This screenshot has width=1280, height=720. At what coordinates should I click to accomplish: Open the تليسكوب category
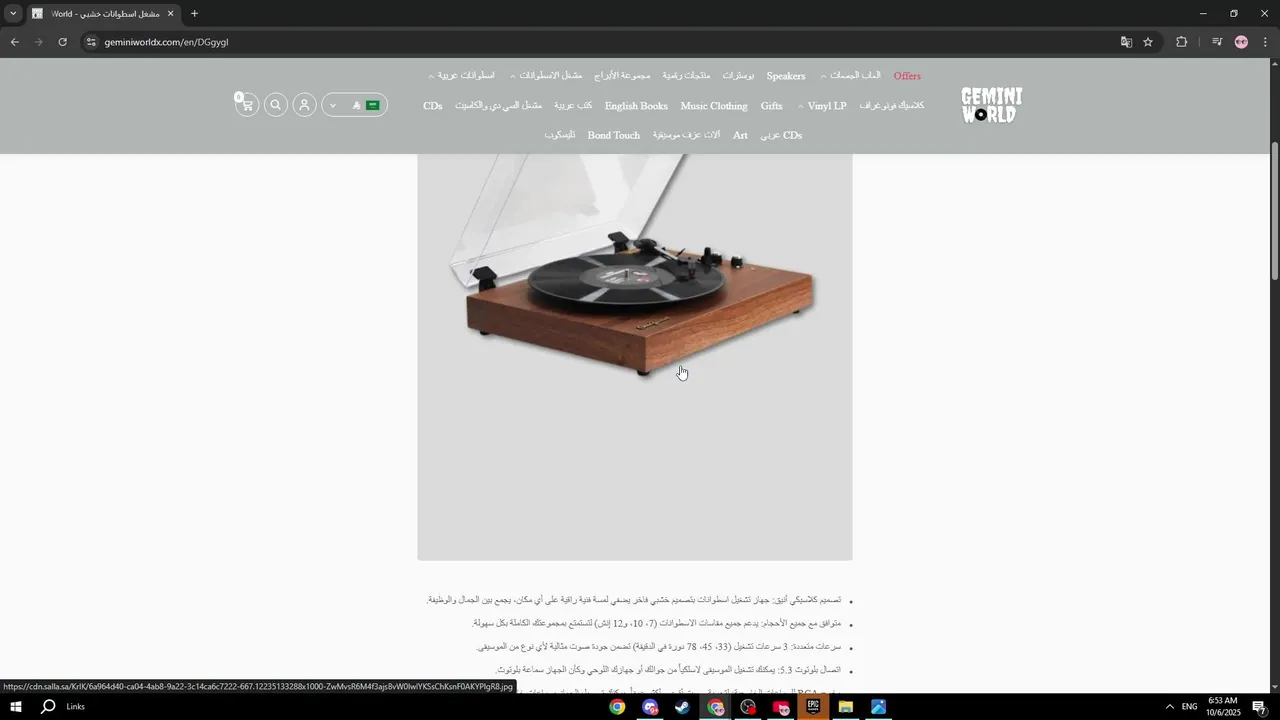coord(559,135)
